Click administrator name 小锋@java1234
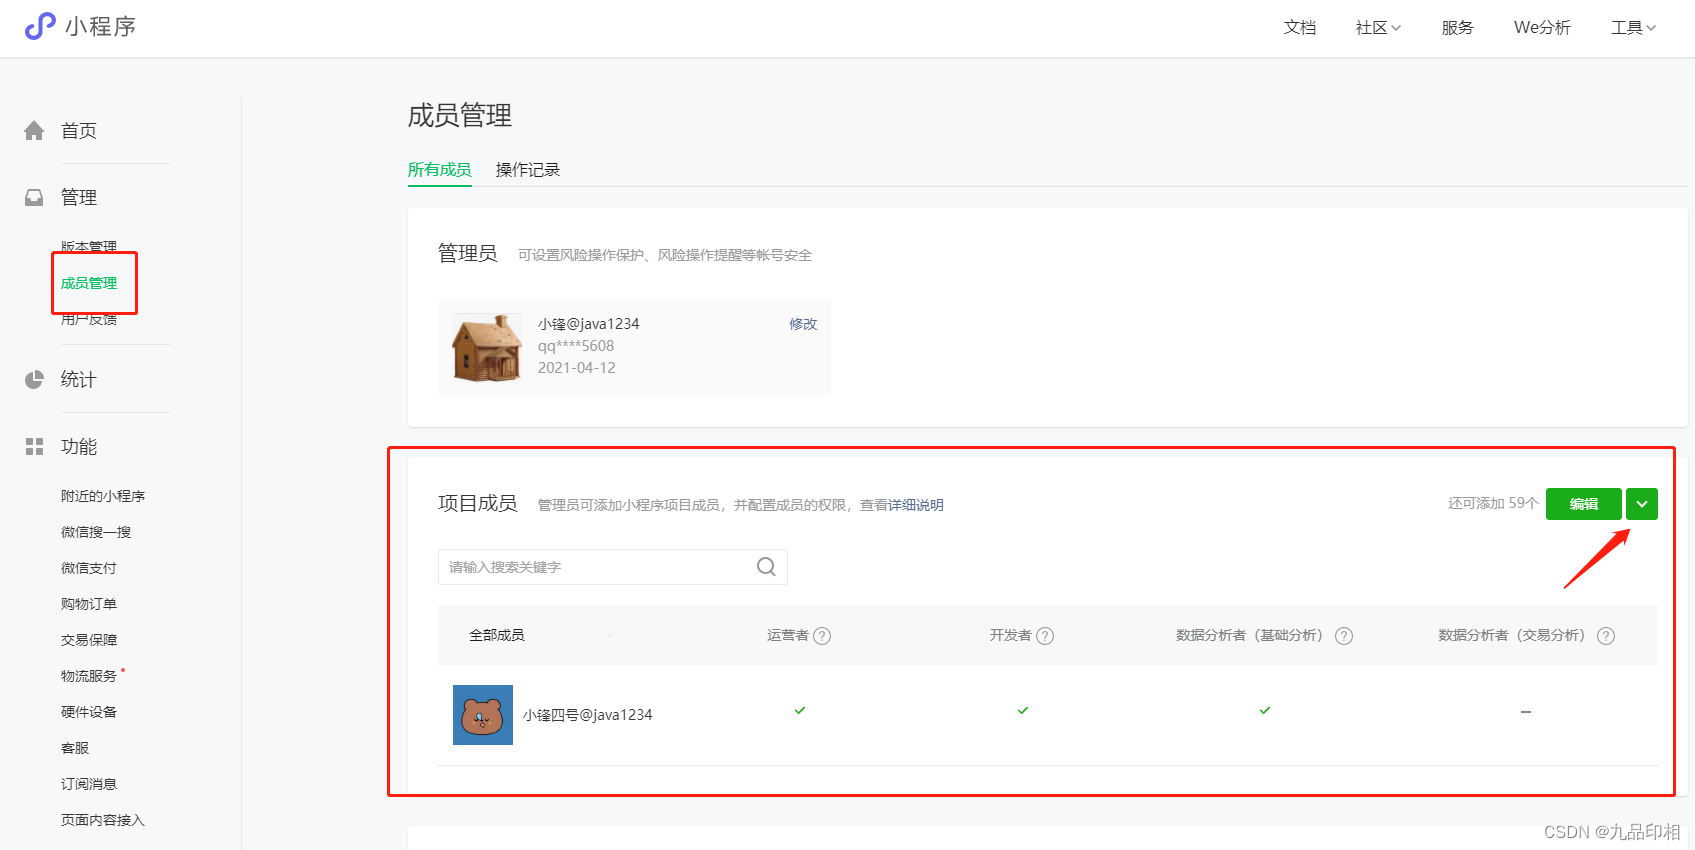Screen dimensions: 1695x850 pyautogui.click(x=589, y=324)
